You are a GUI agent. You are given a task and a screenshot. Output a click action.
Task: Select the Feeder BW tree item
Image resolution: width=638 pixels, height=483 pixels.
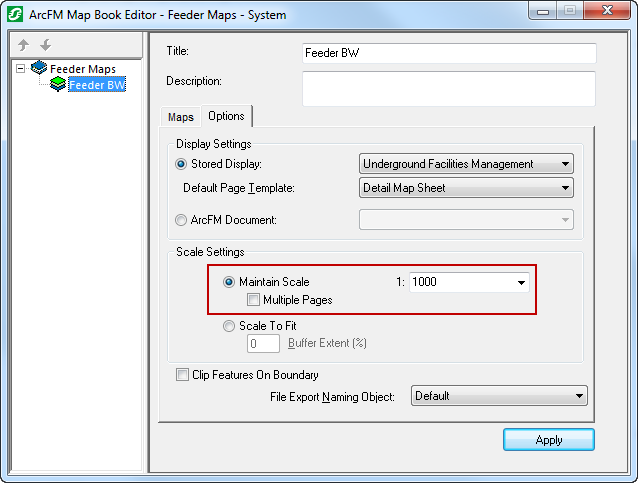coord(97,85)
